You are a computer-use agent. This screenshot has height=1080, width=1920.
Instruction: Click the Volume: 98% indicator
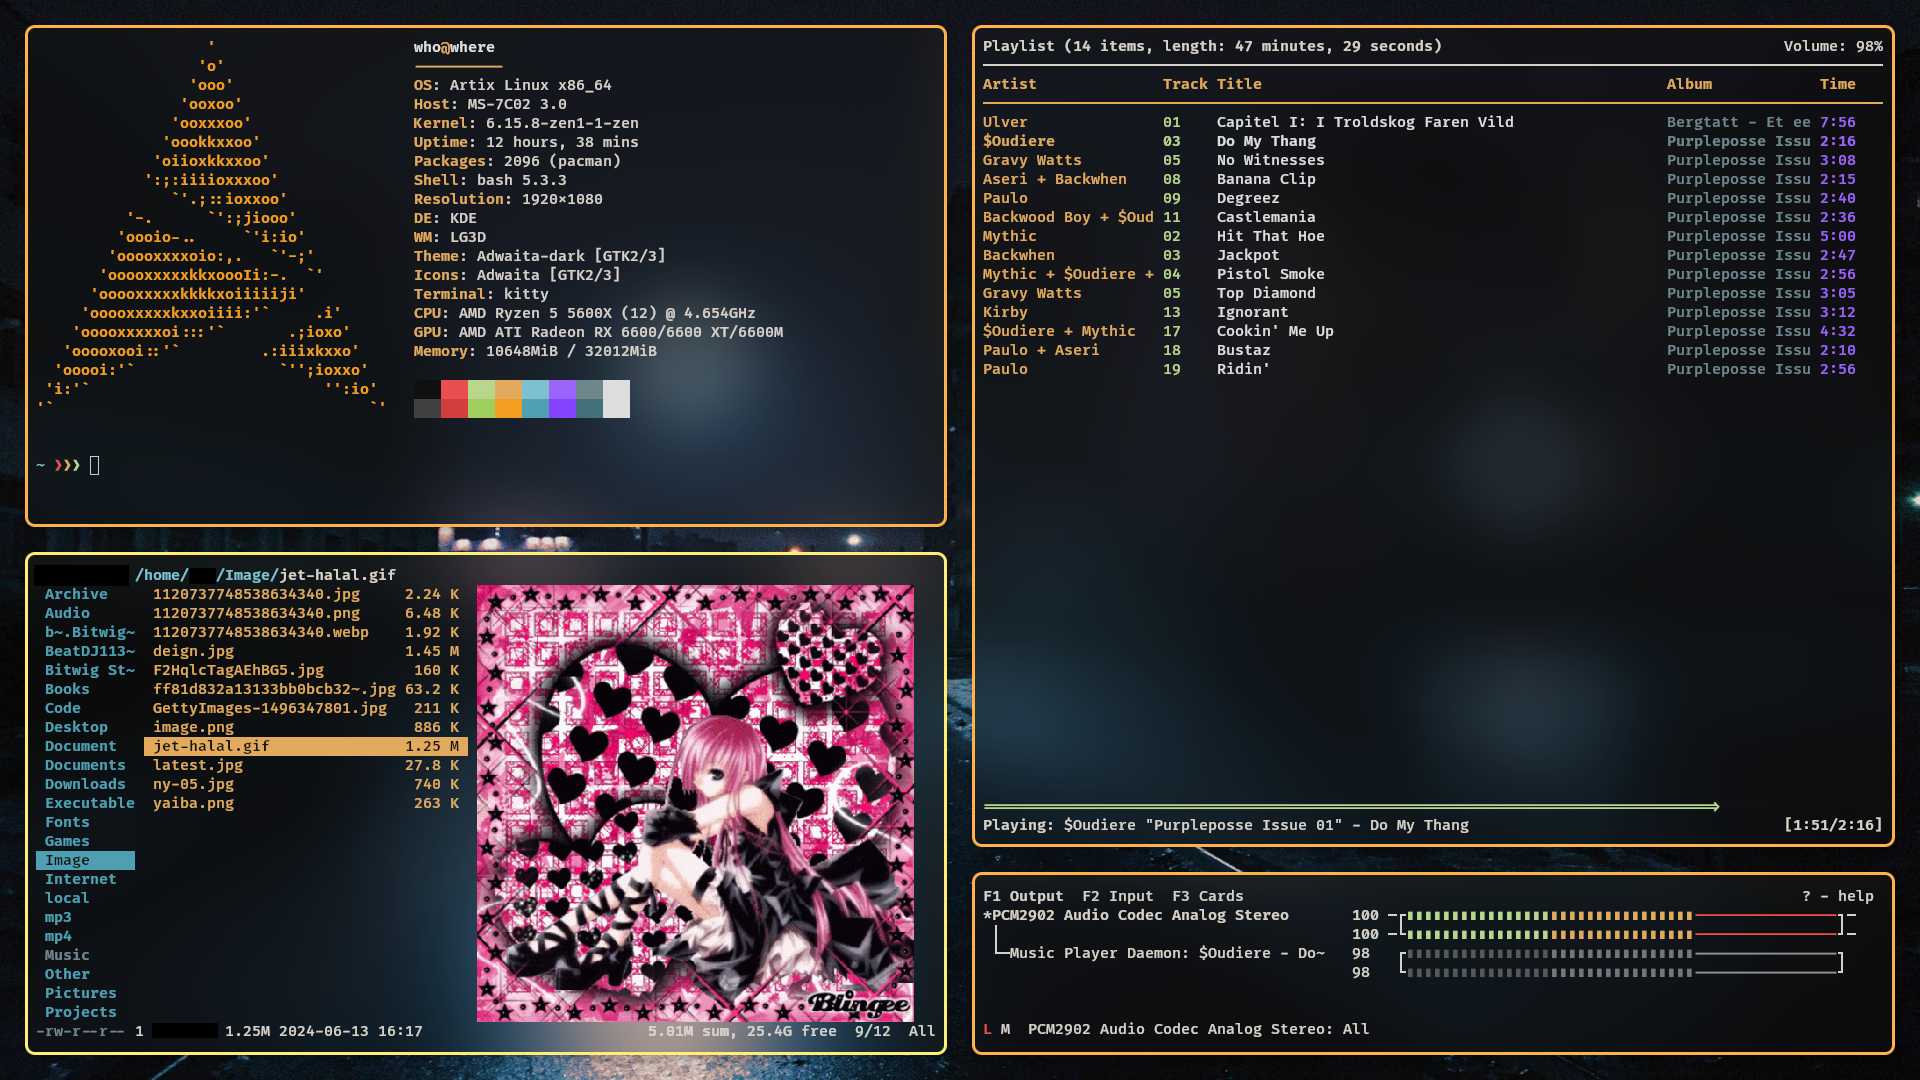click(x=1833, y=46)
